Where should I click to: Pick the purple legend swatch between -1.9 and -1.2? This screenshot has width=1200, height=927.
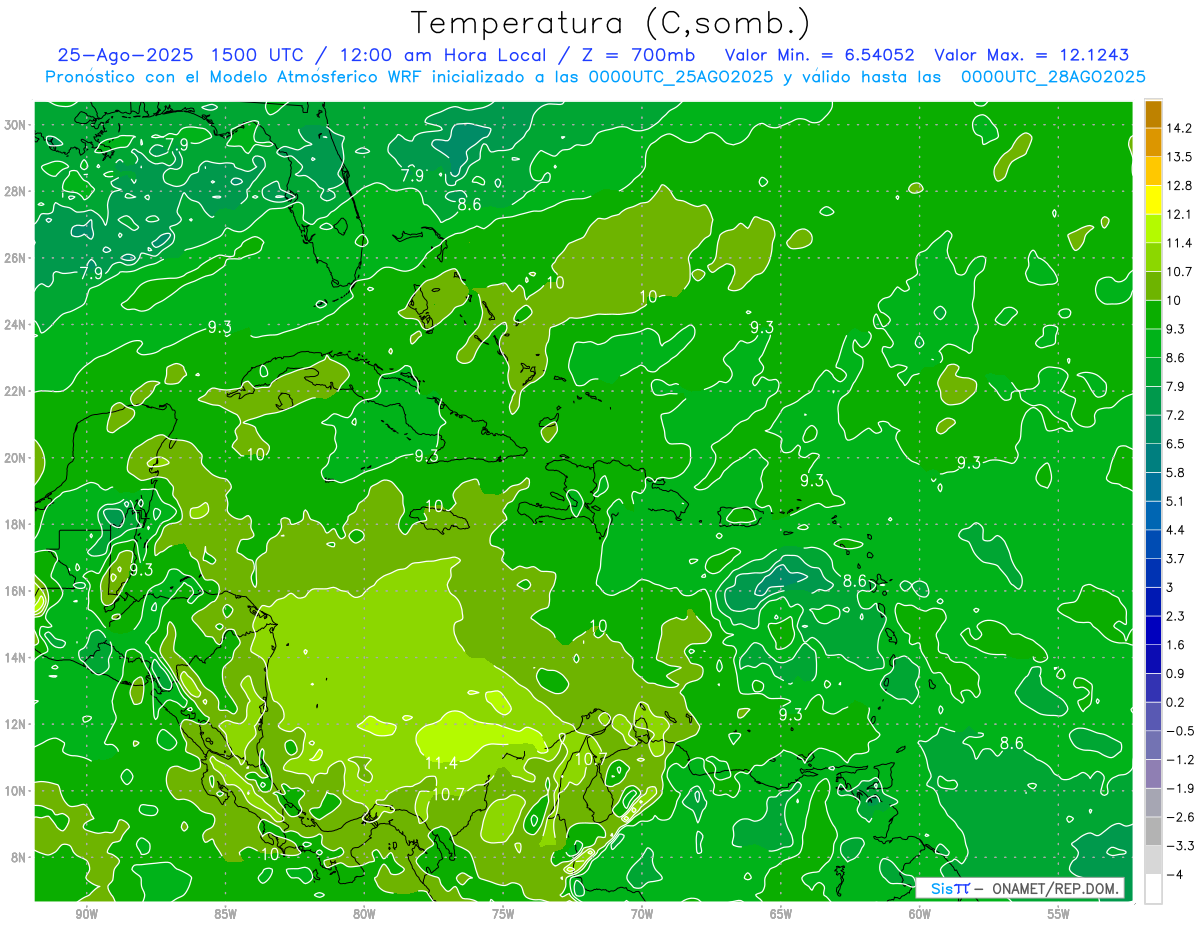[x=1153, y=773]
